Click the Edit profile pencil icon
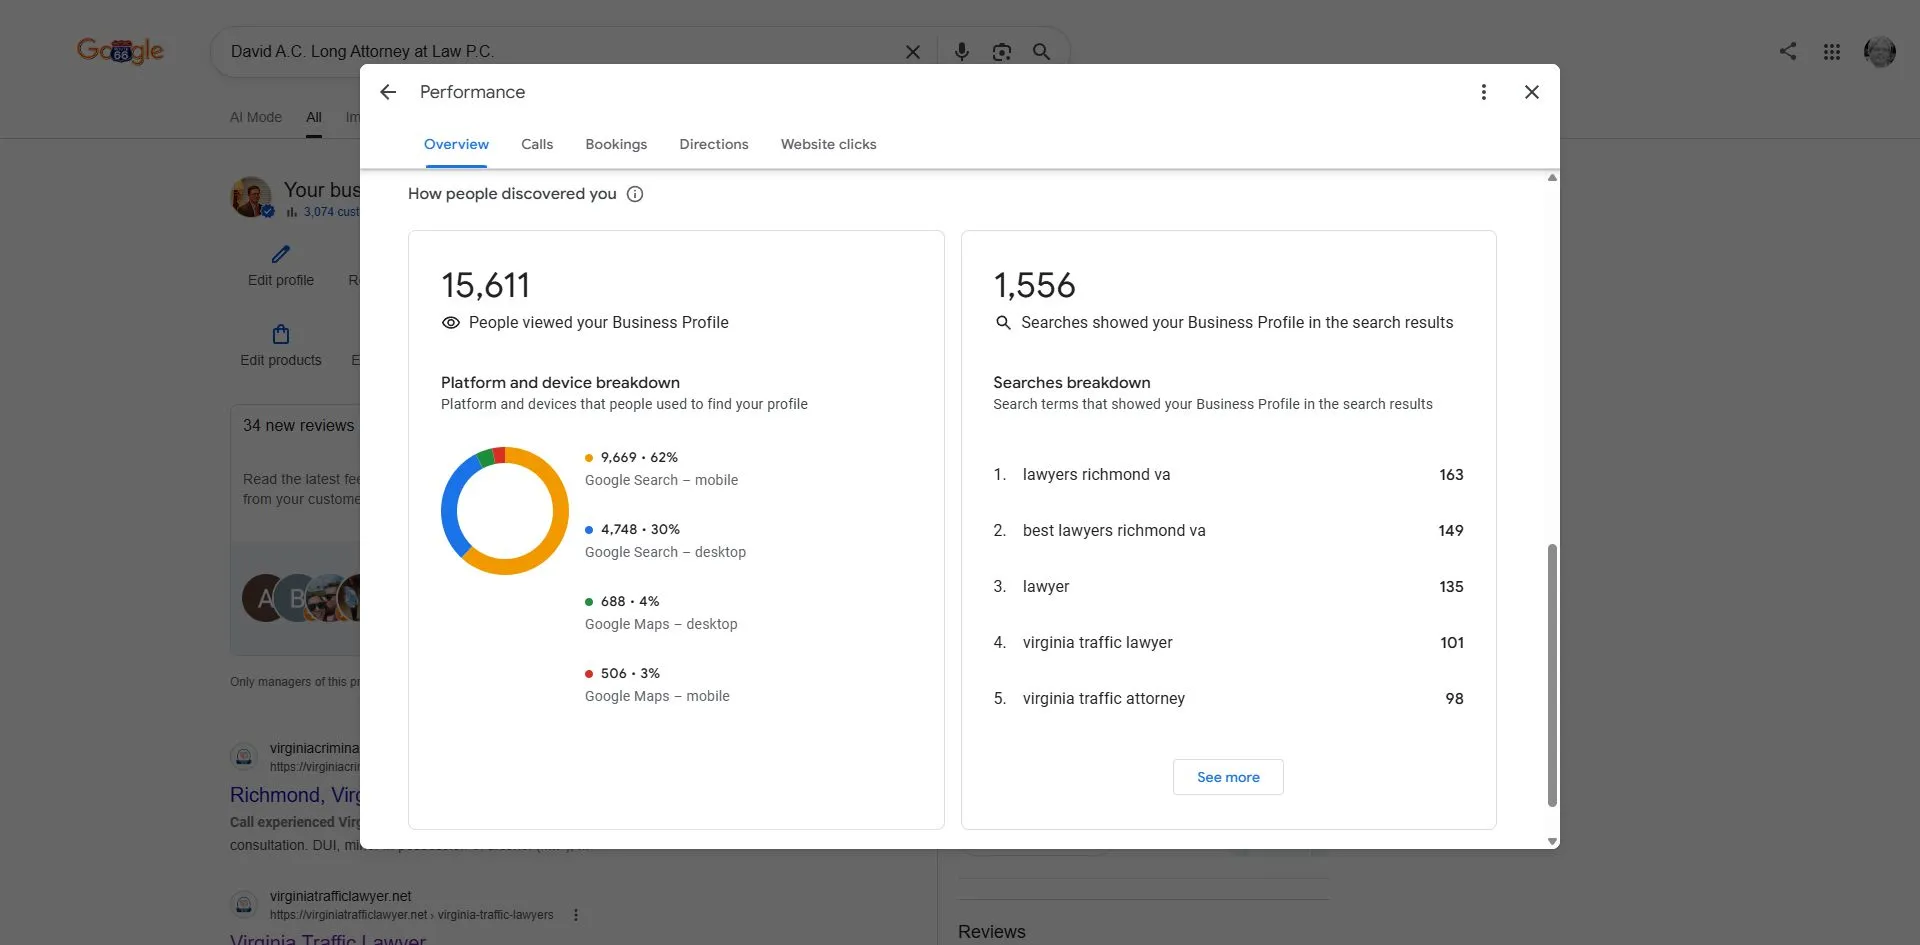This screenshot has height=945, width=1920. (281, 254)
